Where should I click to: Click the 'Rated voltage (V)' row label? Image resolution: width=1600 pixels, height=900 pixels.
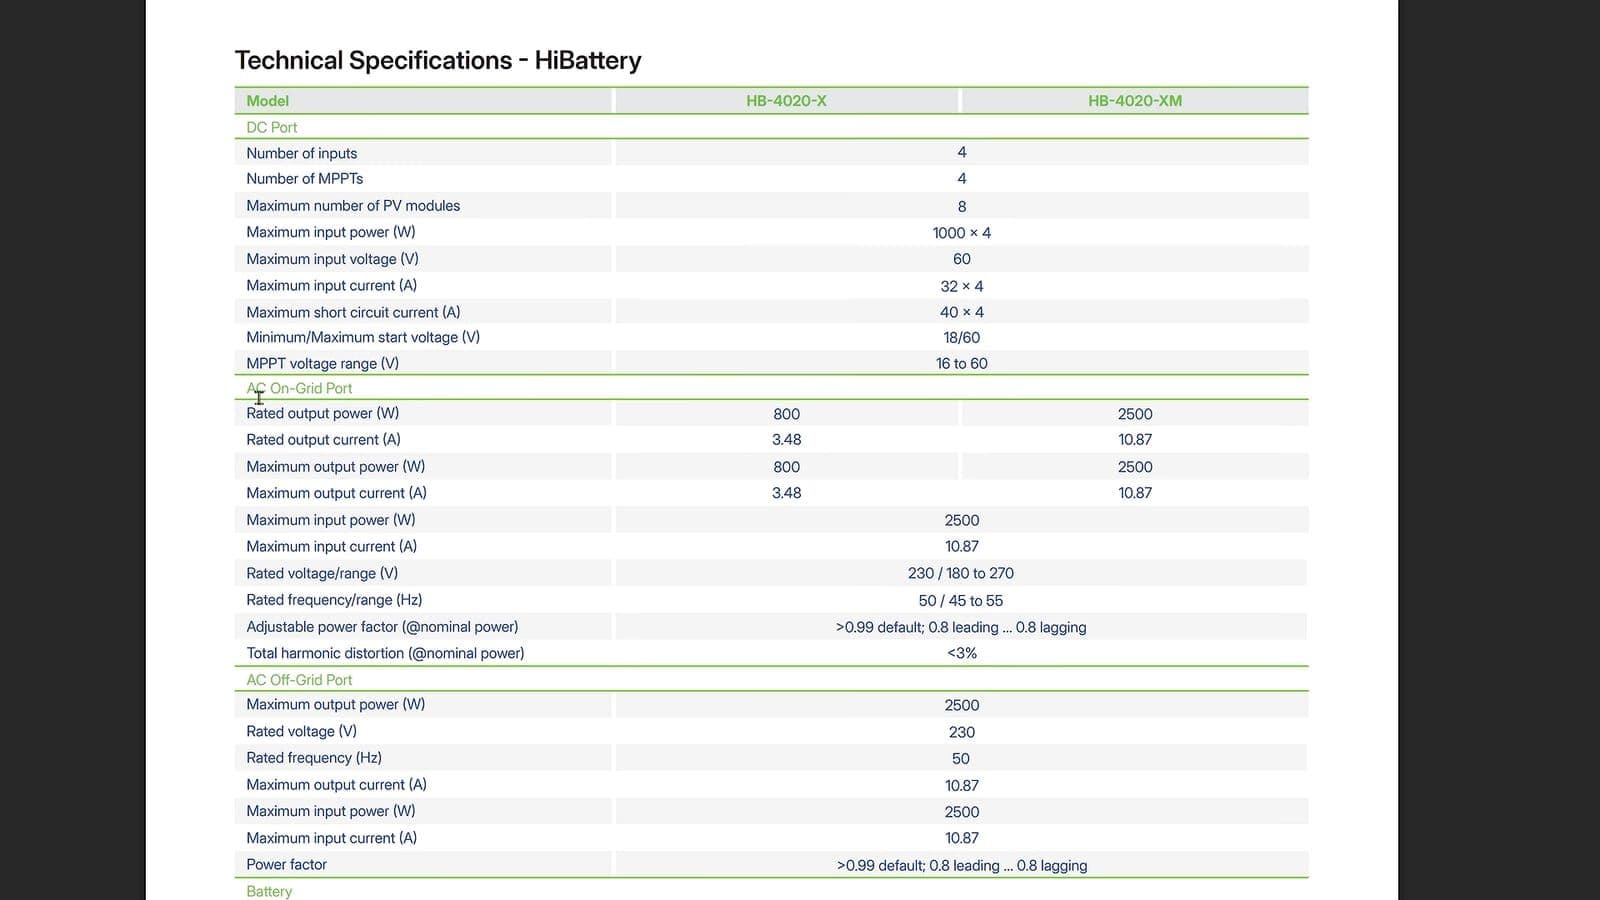click(x=301, y=731)
